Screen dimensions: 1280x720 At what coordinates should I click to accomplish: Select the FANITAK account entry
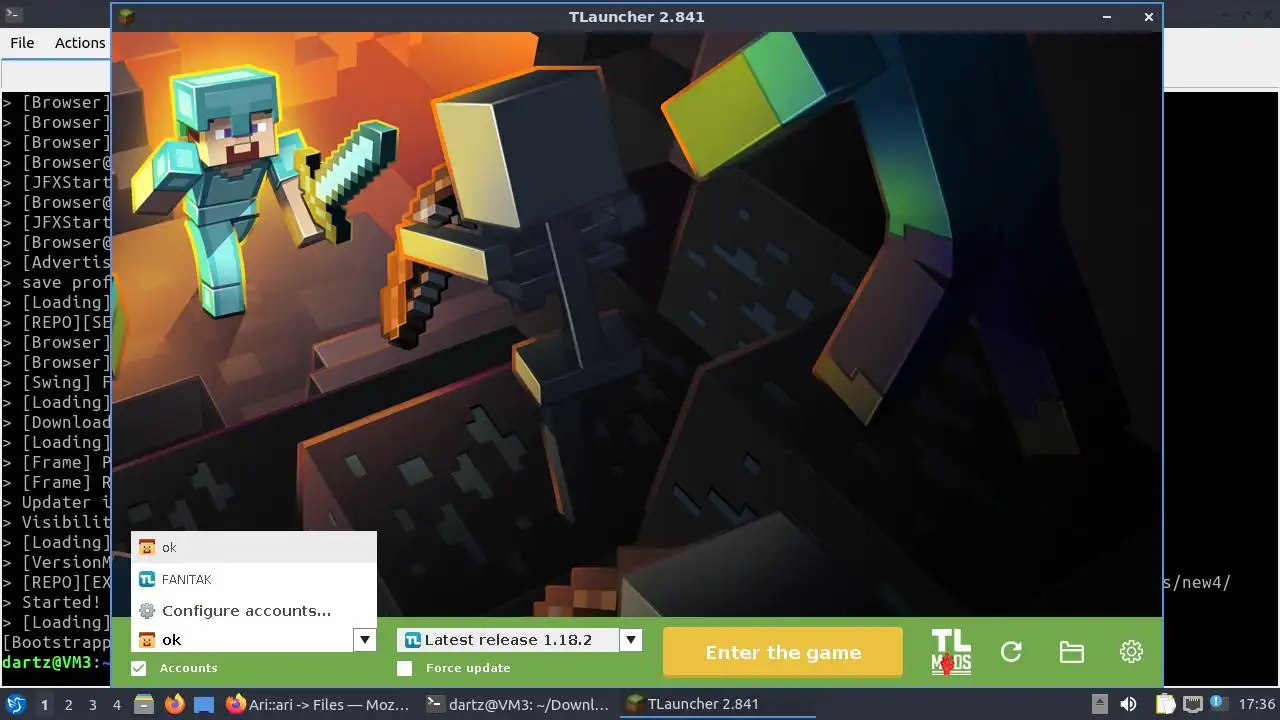coord(254,579)
